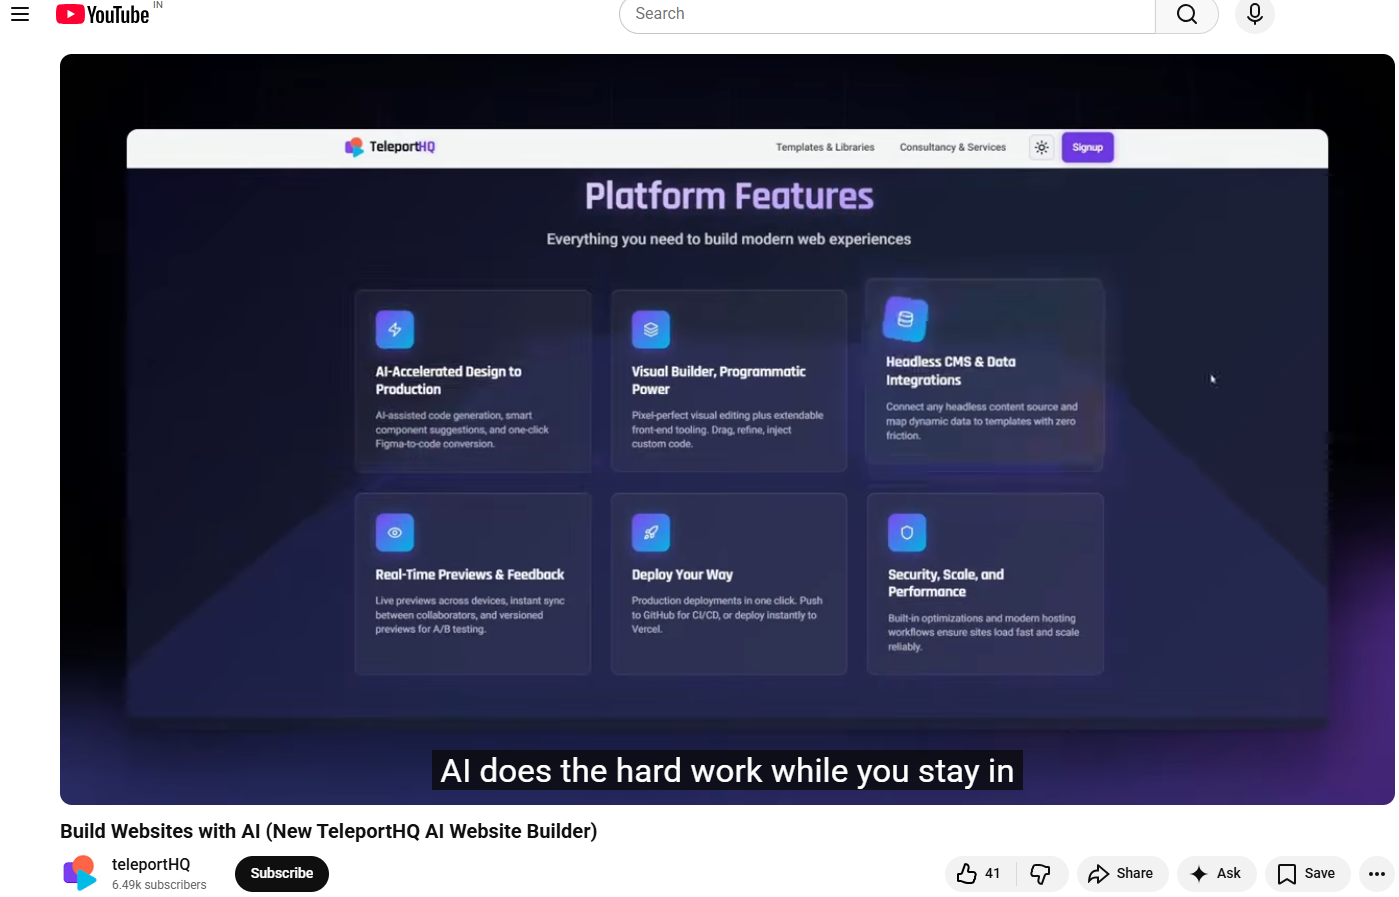
Task: Click the Deploy Your Way rocket icon
Action: pyautogui.click(x=651, y=533)
